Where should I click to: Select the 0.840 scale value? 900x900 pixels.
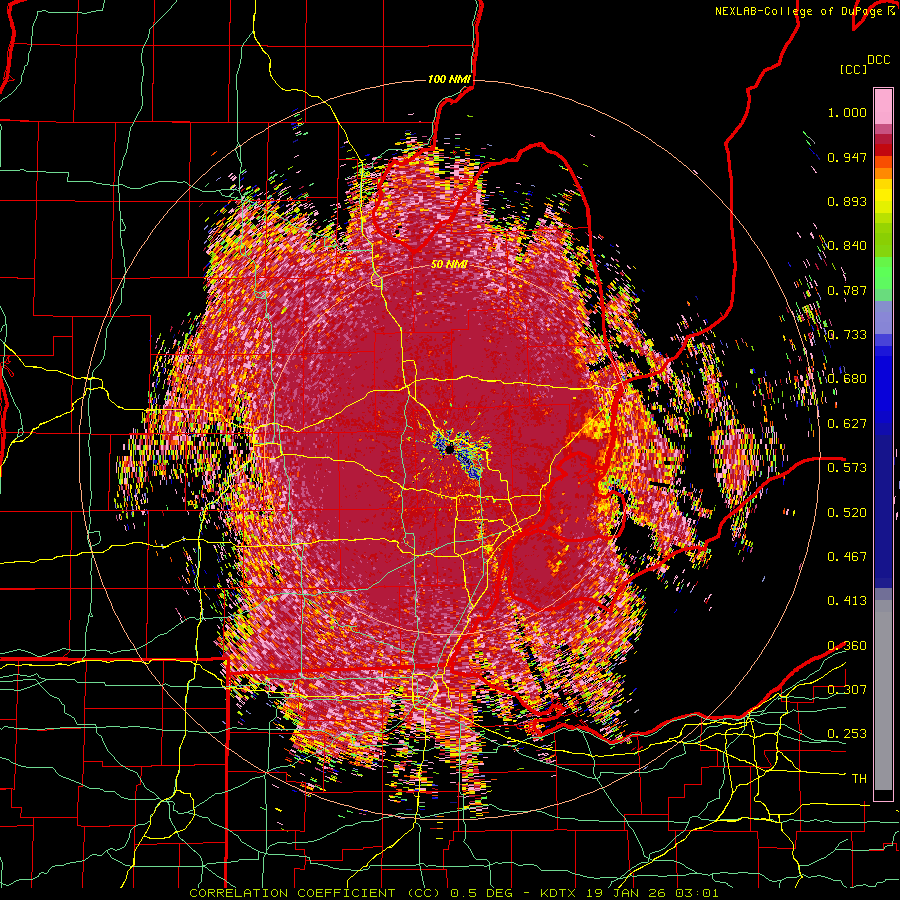click(847, 246)
